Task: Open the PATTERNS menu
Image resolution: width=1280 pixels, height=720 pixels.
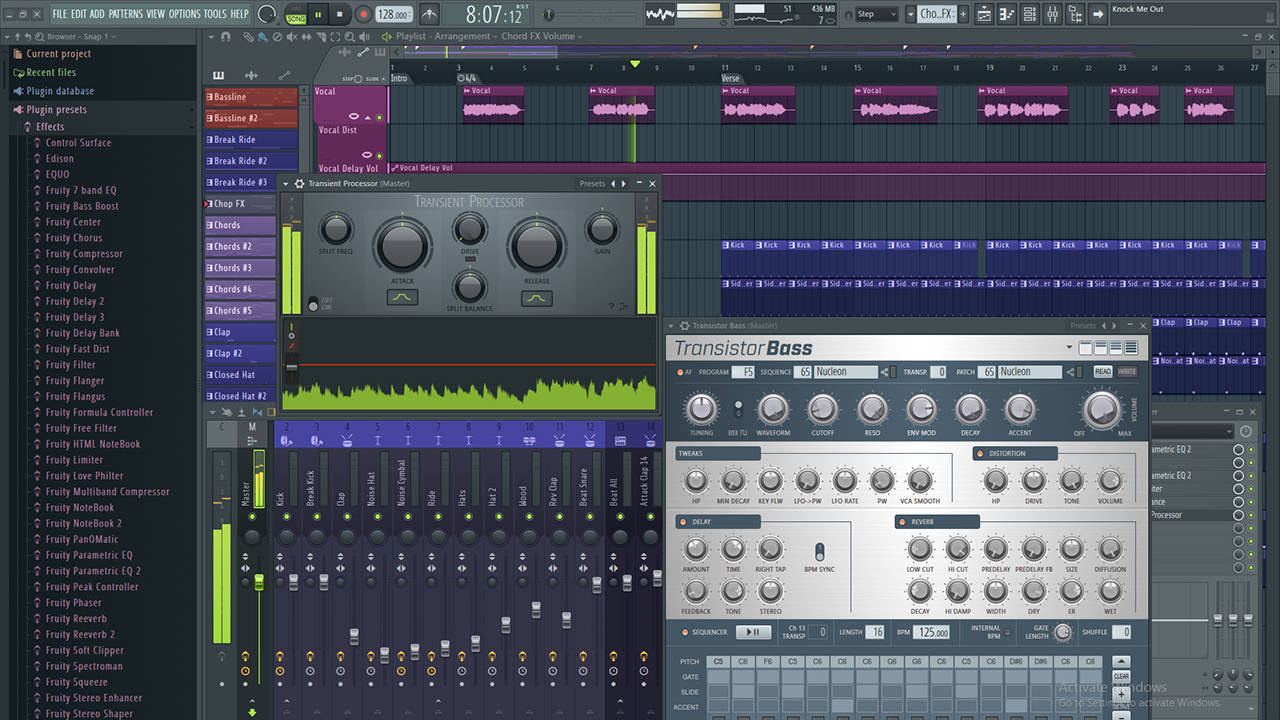Action: coord(125,14)
